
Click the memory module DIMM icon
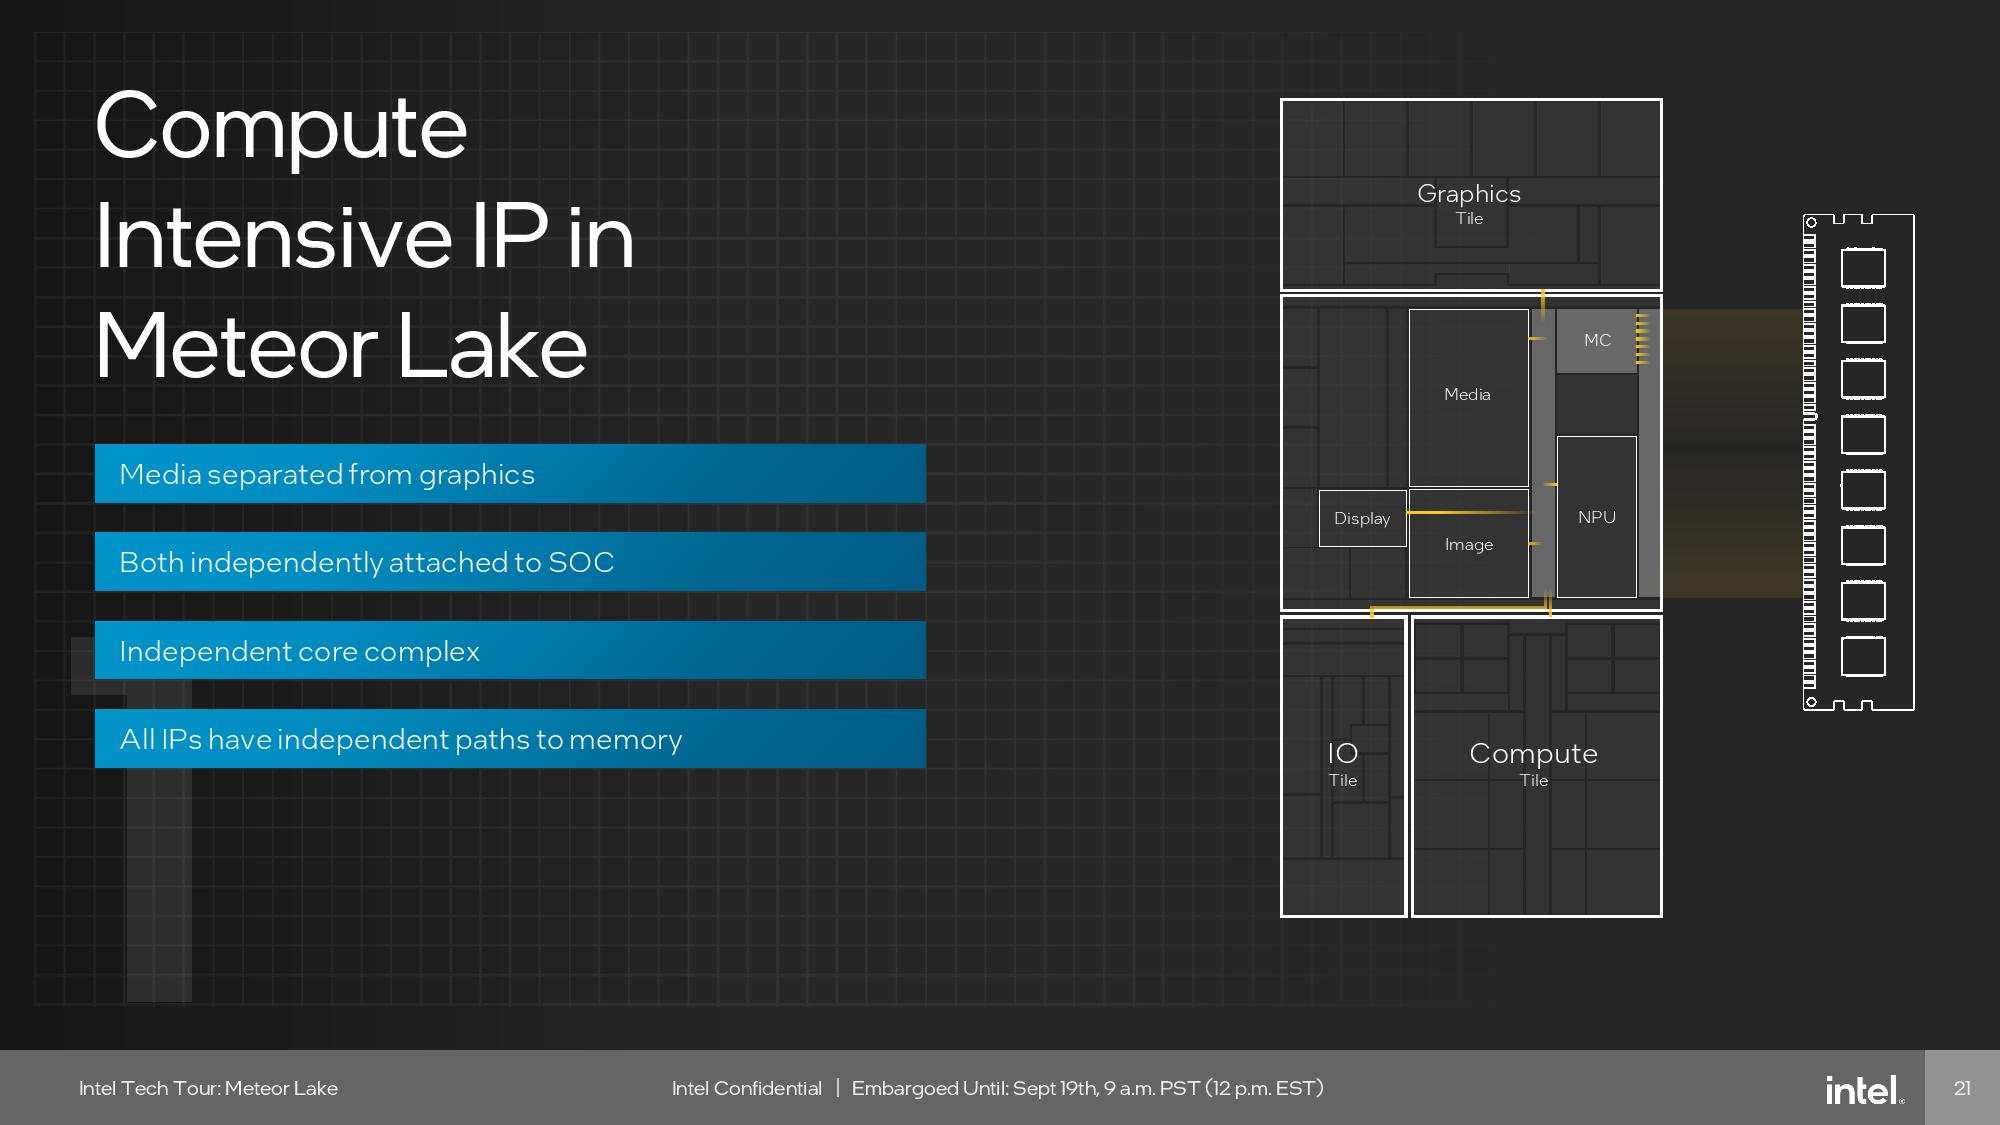coord(1858,462)
